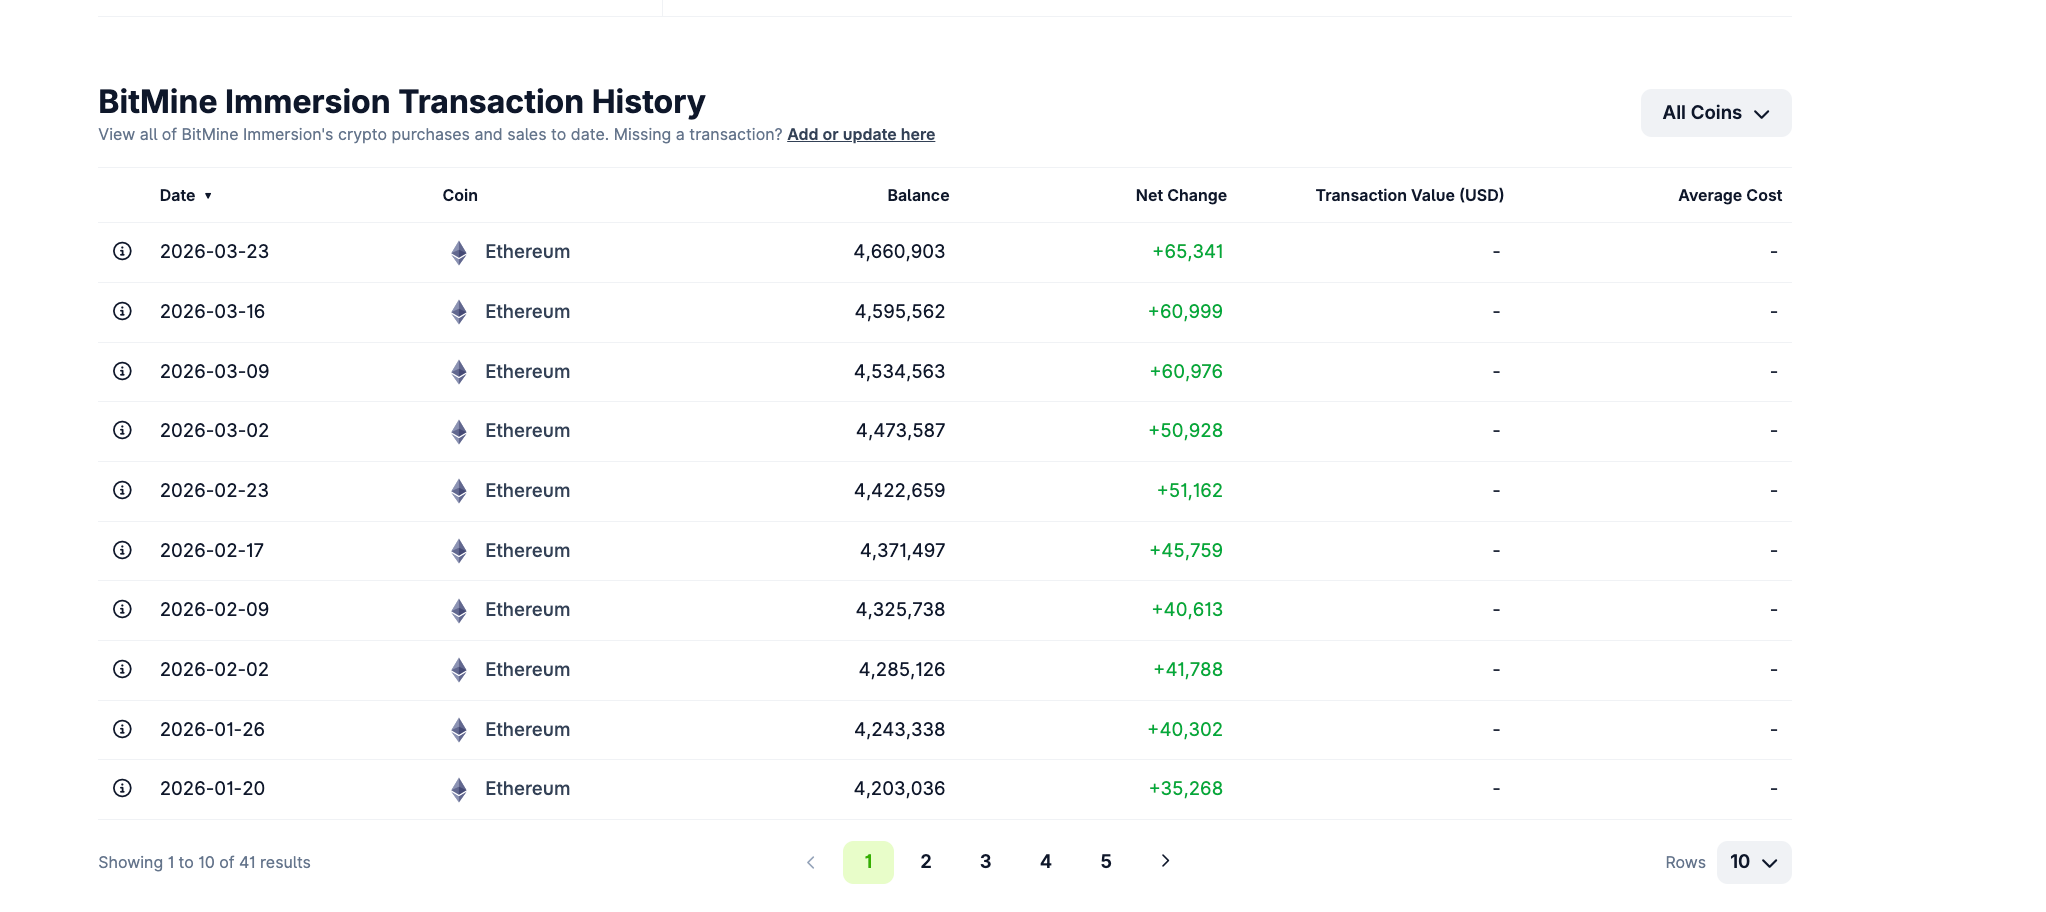Screen dimensions: 2046x912
Task: Click the Balance column header
Action: click(x=918, y=196)
